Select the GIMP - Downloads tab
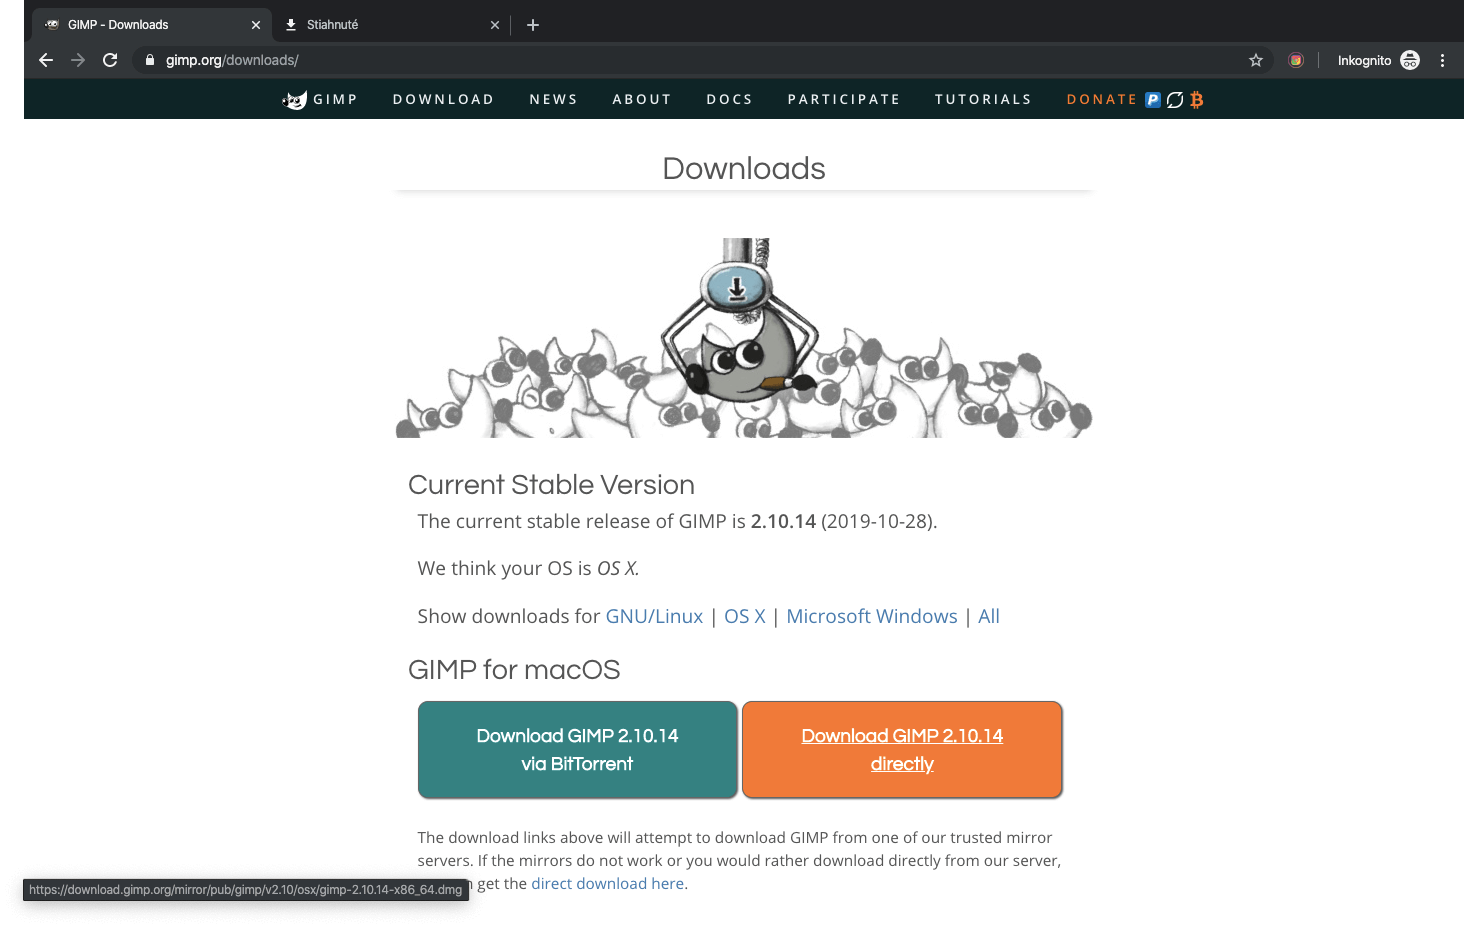Image resolution: width=1464 pixels, height=928 pixels. (150, 25)
